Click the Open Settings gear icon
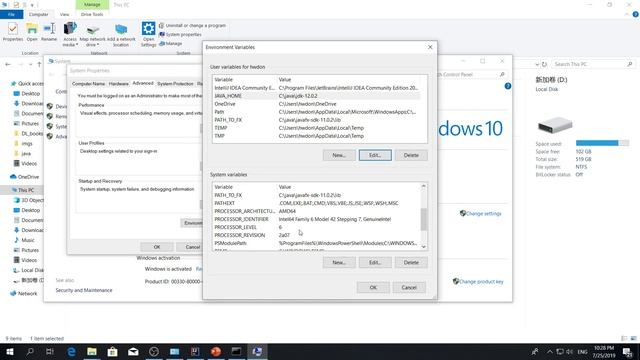 149,34
